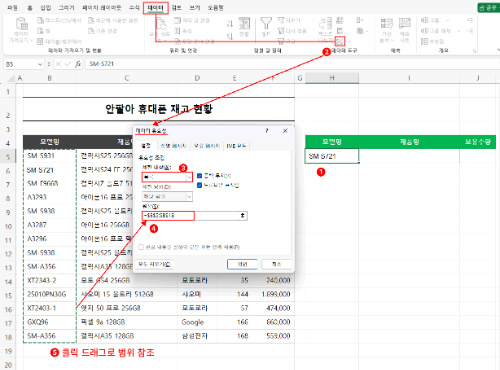Import data using 테이블/범위에서

point(59,41)
